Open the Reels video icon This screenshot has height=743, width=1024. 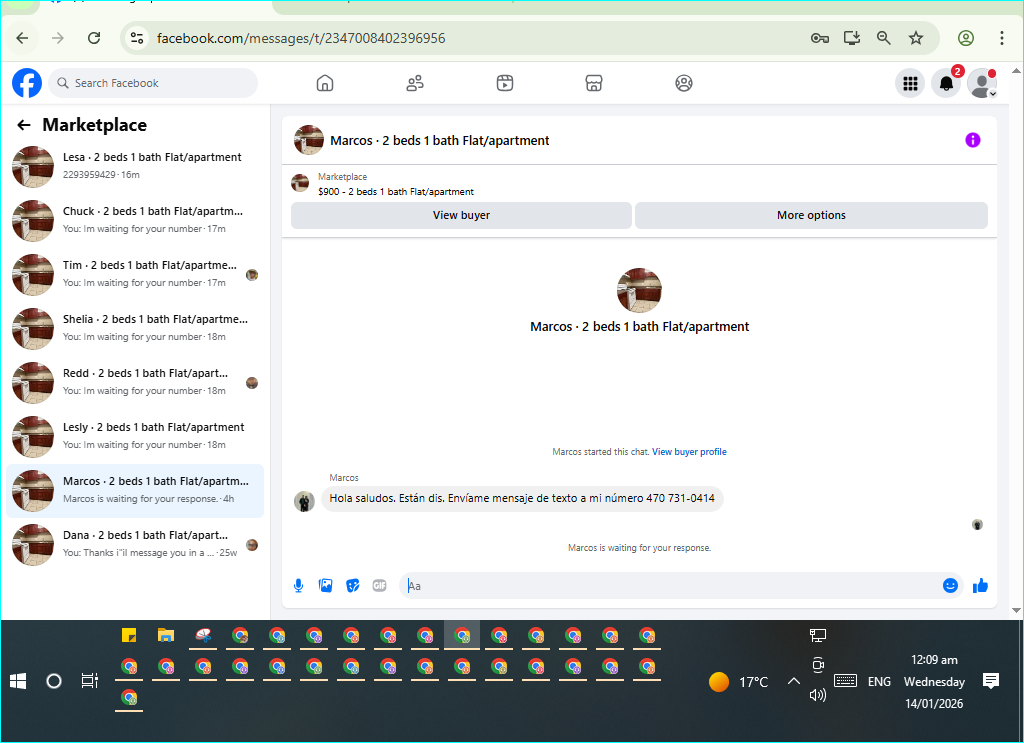(x=505, y=83)
